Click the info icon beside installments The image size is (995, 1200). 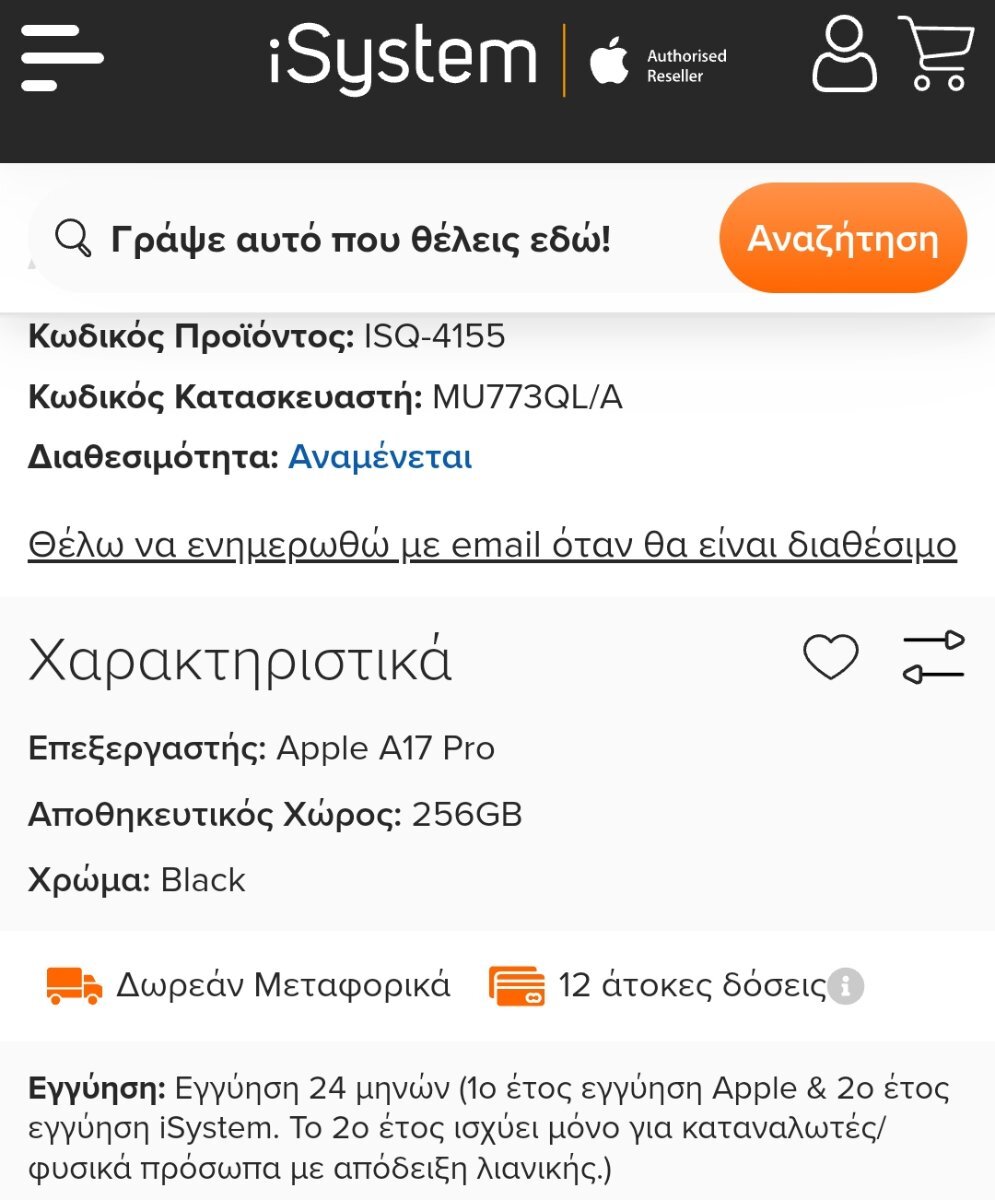pyautogui.click(x=846, y=986)
